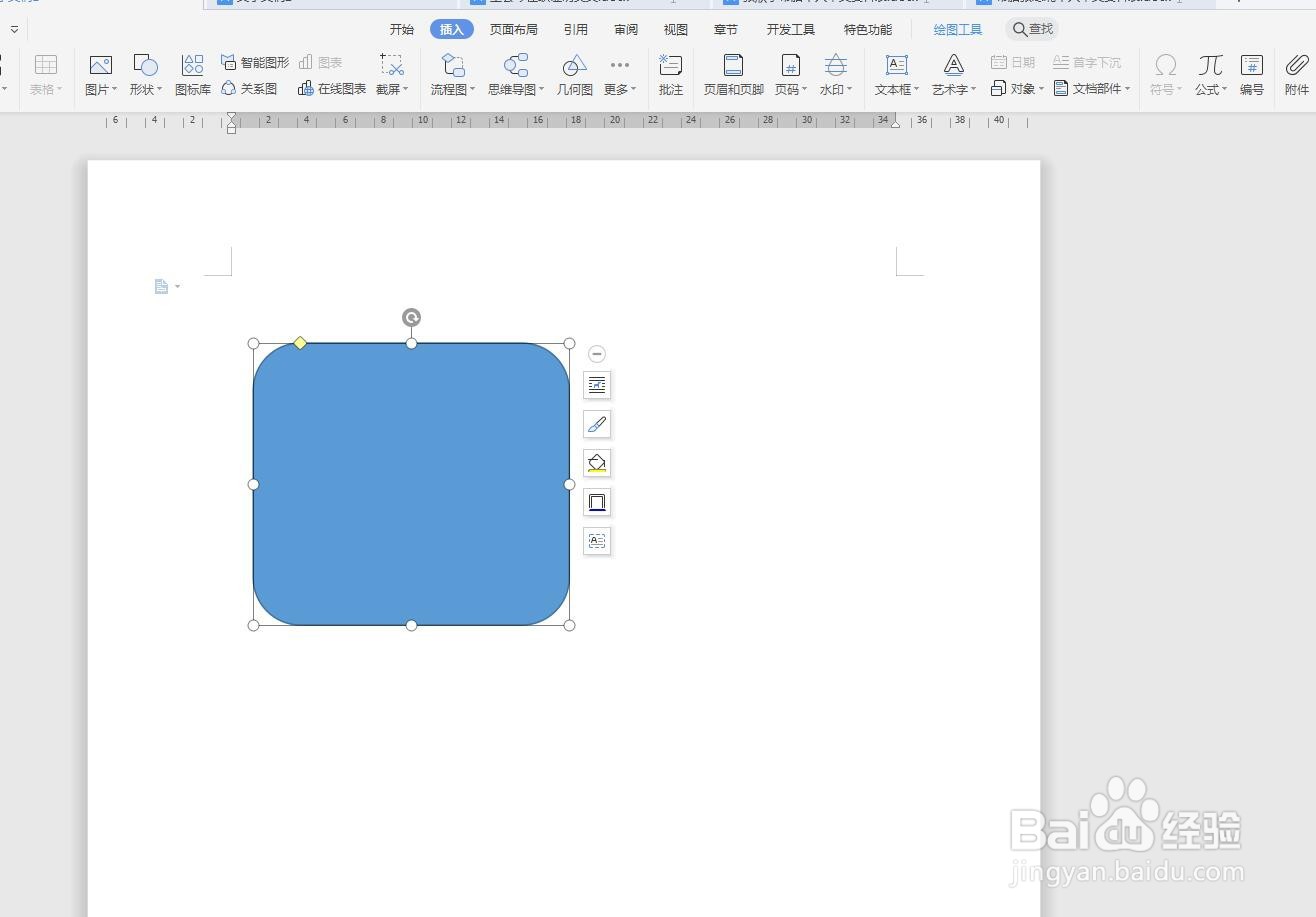Expand the 文本框 dropdown arrow
This screenshot has width=1316, height=917.
coord(916,89)
